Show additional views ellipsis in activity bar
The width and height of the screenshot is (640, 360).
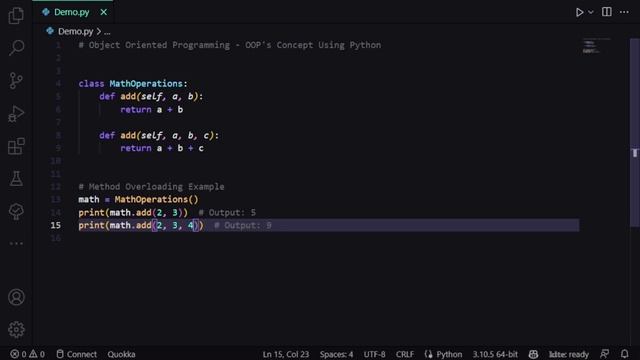[x=16, y=244]
